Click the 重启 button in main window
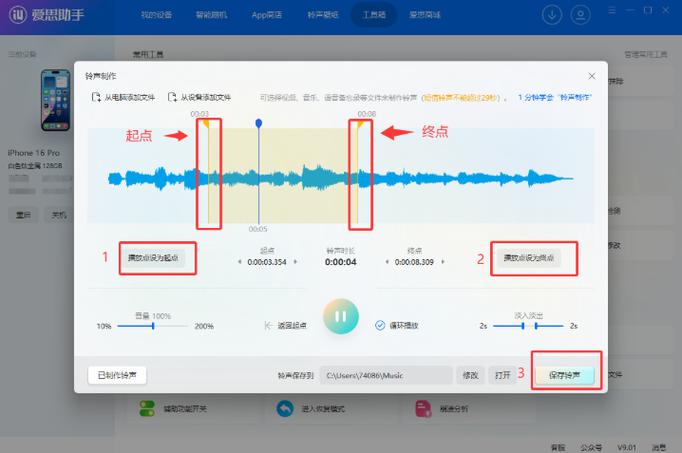 click(23, 215)
